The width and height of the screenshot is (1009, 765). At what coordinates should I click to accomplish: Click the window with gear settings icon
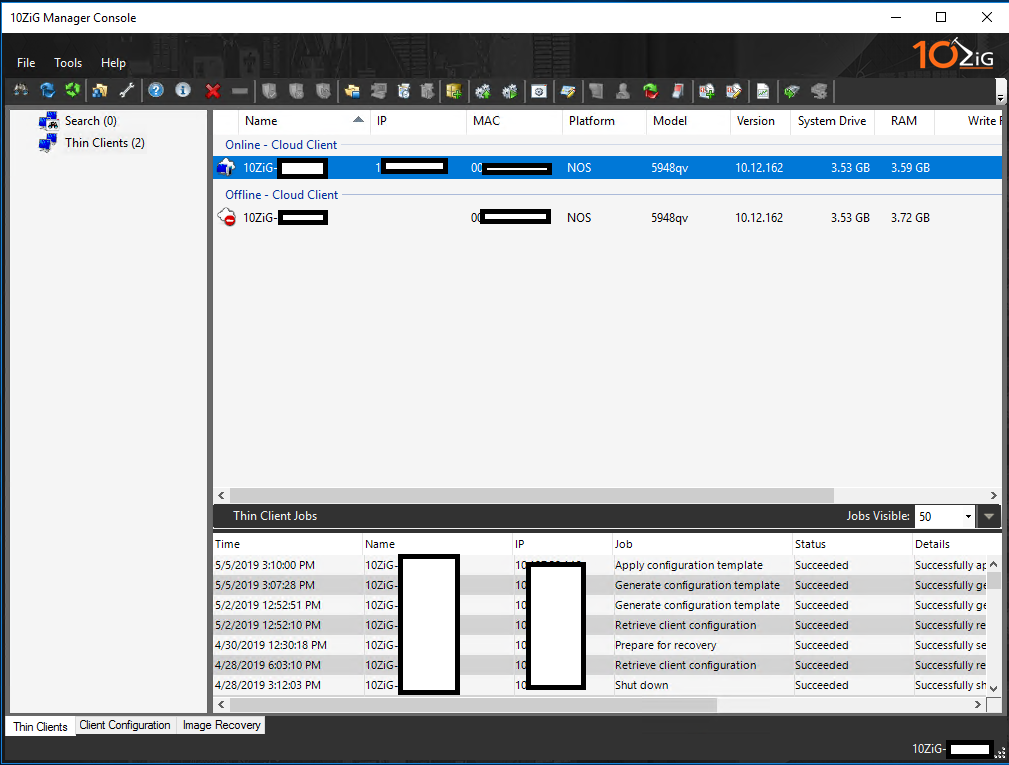(x=539, y=91)
